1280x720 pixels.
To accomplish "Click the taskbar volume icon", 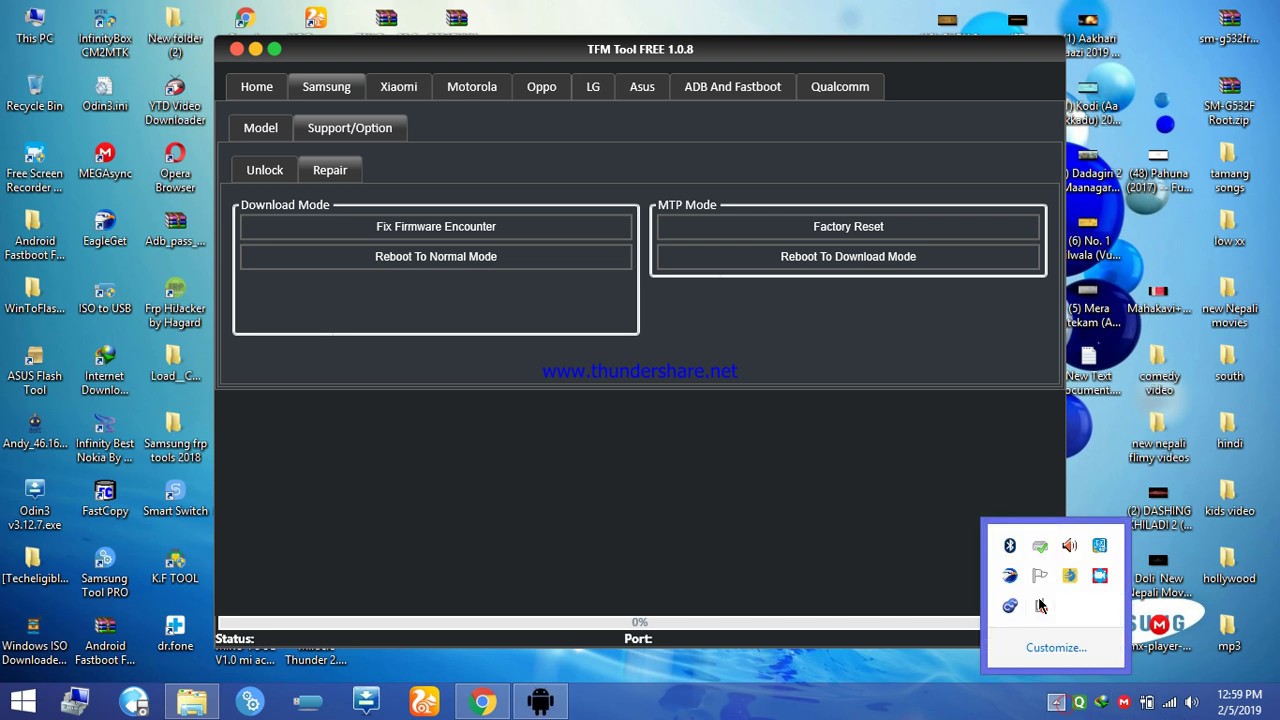I will click(1192, 703).
